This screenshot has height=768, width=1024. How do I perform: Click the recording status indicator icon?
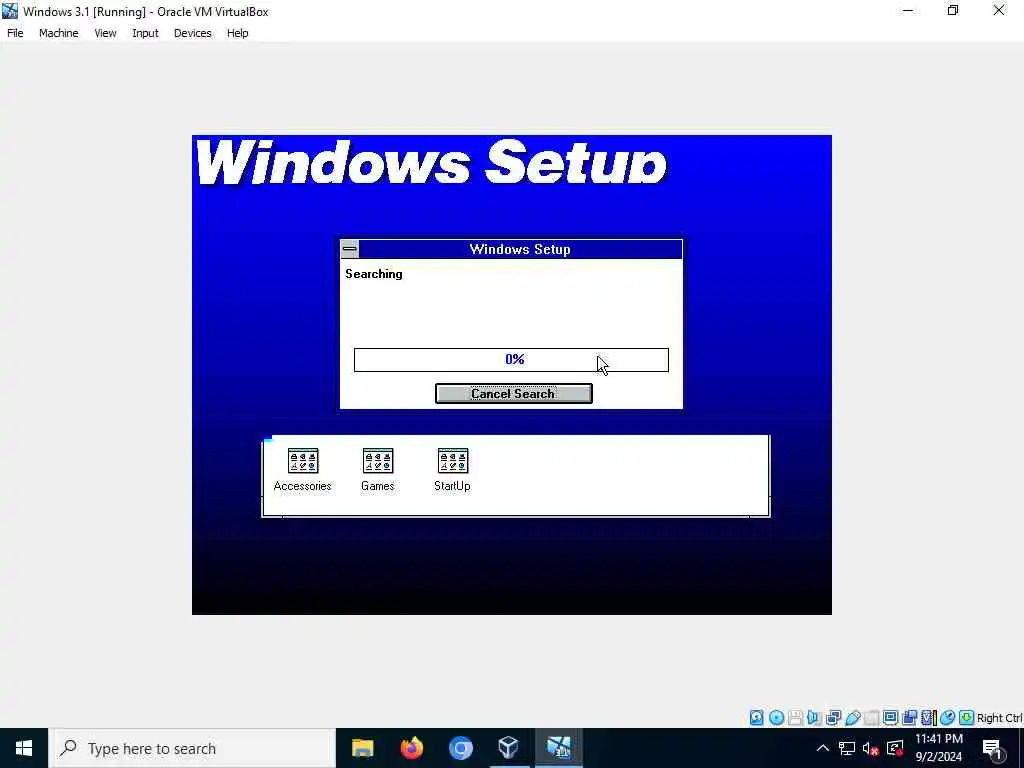tap(909, 718)
